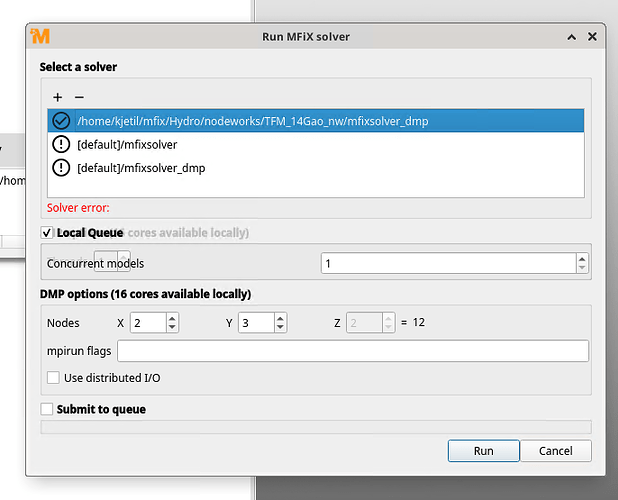Image resolution: width=618 pixels, height=500 pixels.
Task: Close the Run MFiX solver dialog
Action: tap(593, 37)
